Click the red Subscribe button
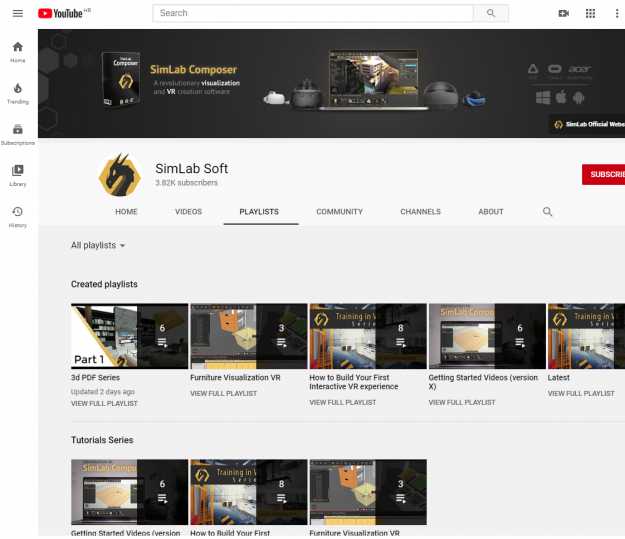Viewport: 625px width, 539px height. 604,174
